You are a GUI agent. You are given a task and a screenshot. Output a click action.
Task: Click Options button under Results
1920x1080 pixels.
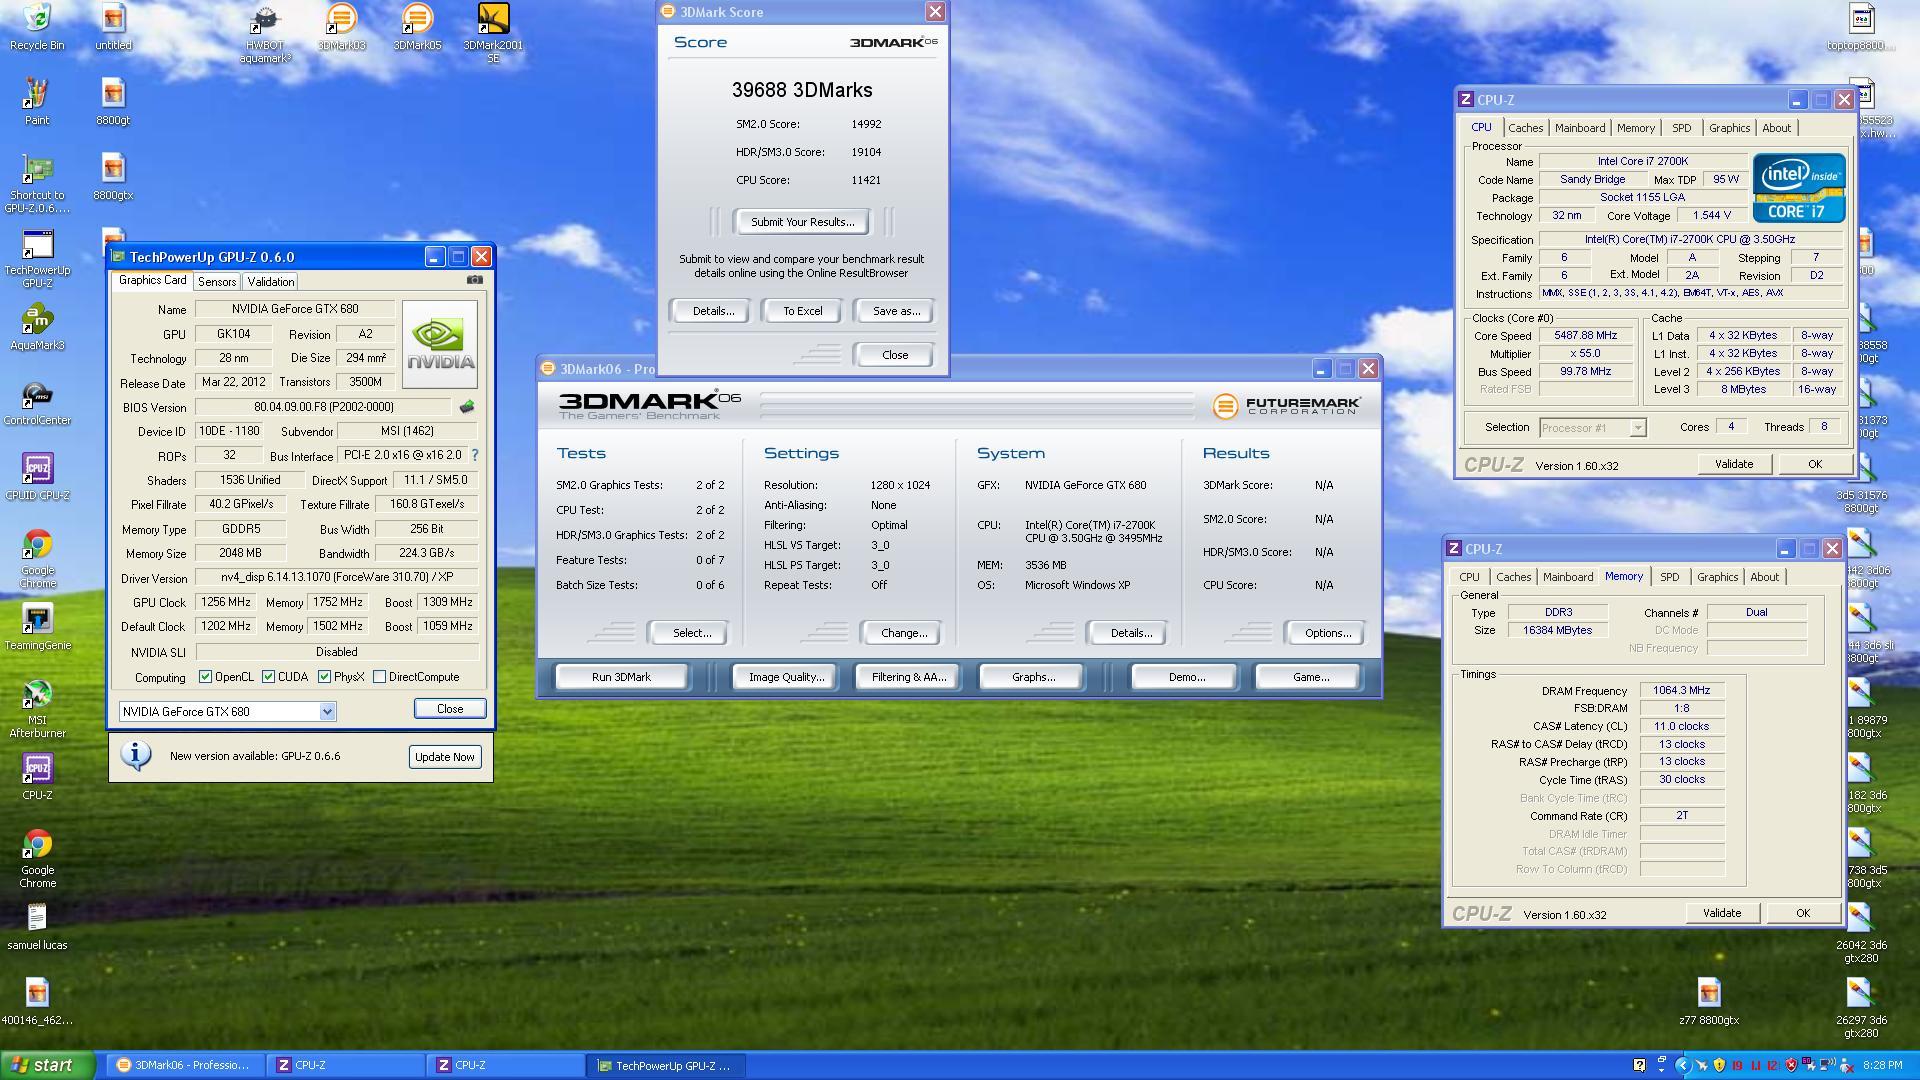pyautogui.click(x=1327, y=633)
